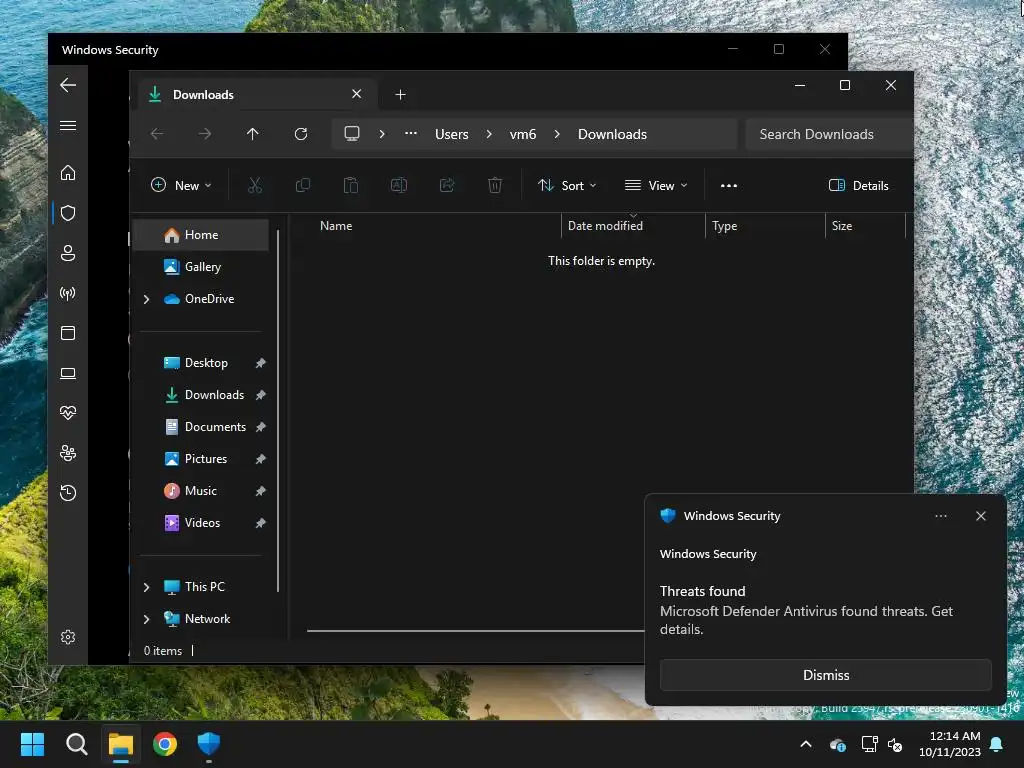
Task: Click the Paste clipboard icon
Action: (351, 185)
